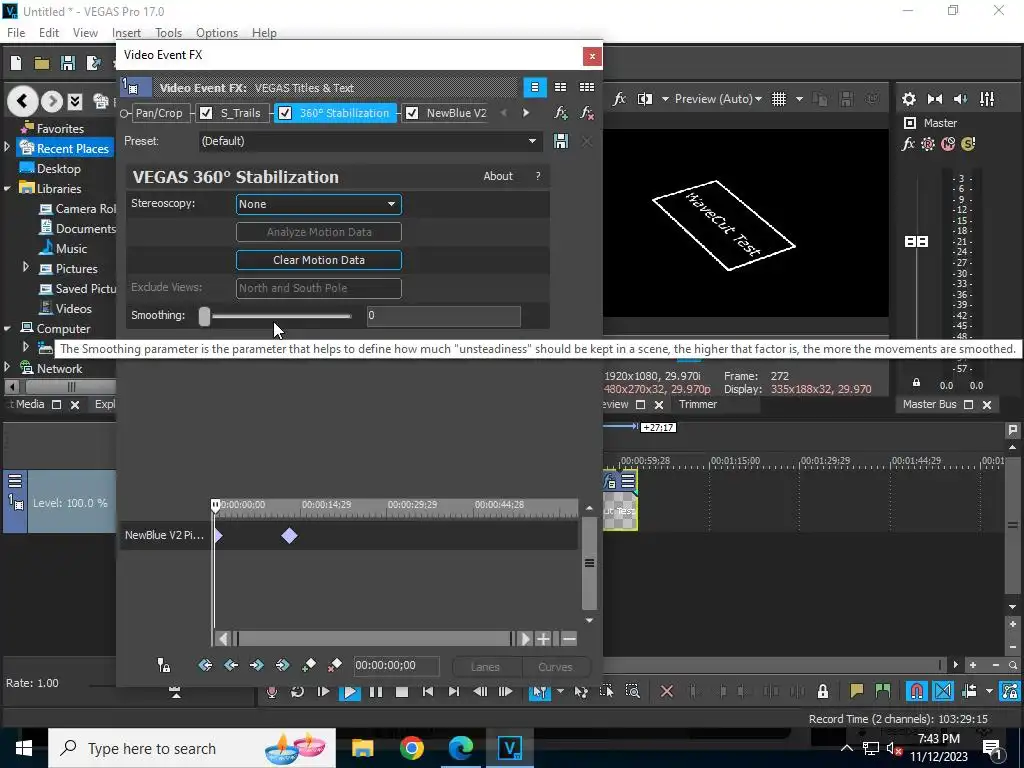Click the Dim Output speaker icon

point(961,99)
